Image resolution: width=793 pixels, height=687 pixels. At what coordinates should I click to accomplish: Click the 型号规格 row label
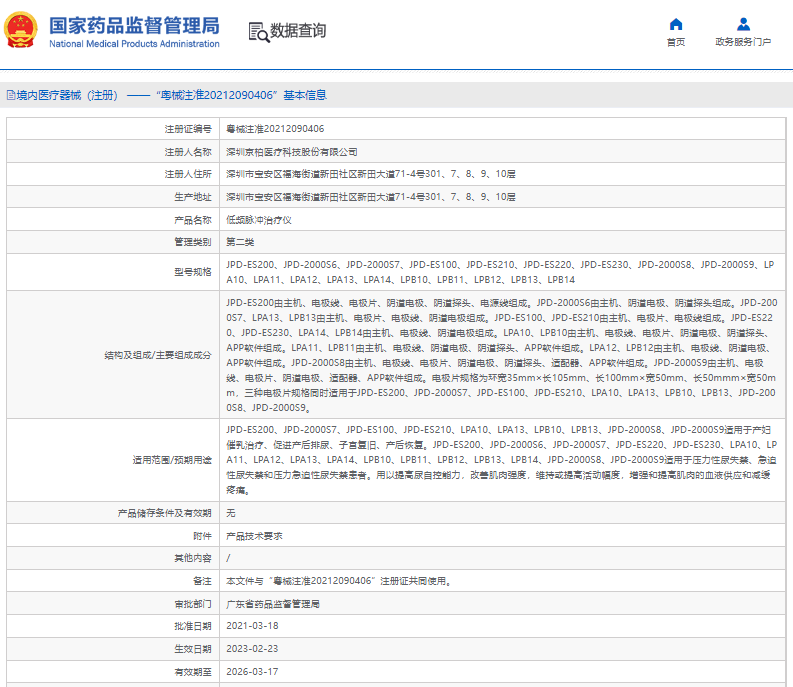pyautogui.click(x=193, y=272)
